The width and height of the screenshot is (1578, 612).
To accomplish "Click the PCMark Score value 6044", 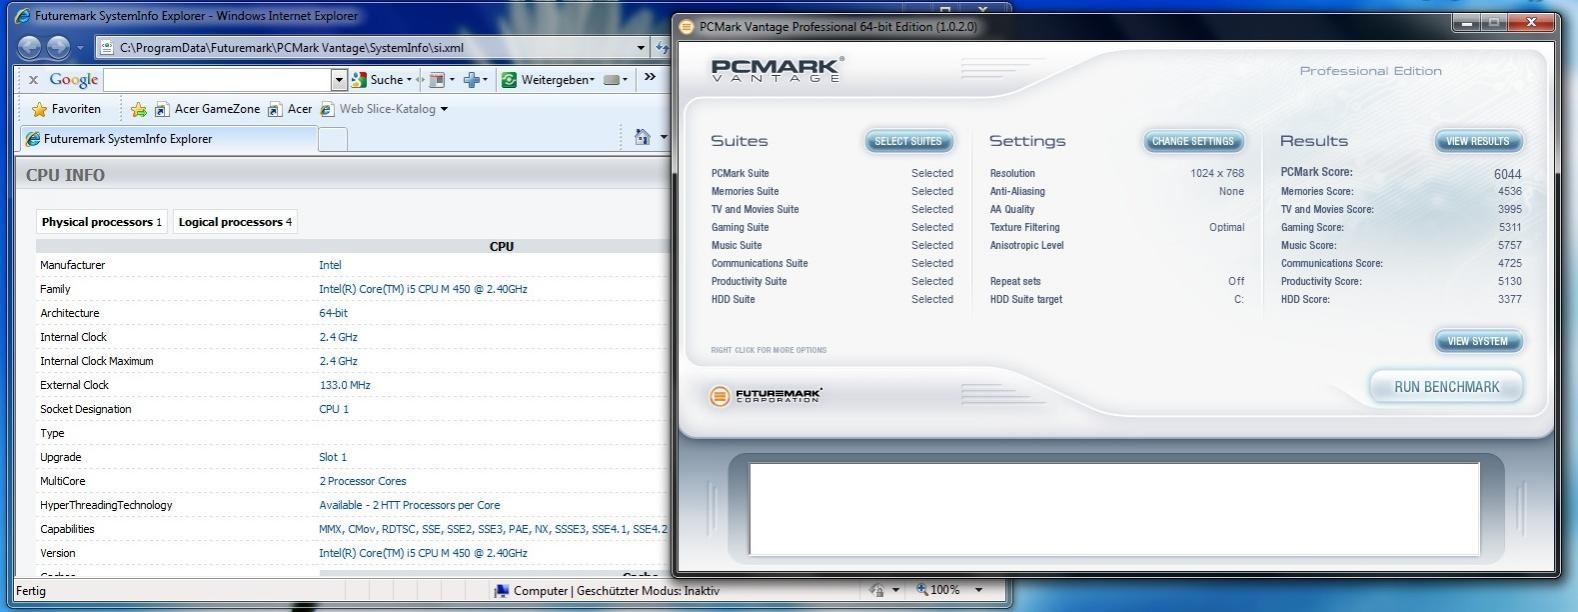I will (1507, 173).
